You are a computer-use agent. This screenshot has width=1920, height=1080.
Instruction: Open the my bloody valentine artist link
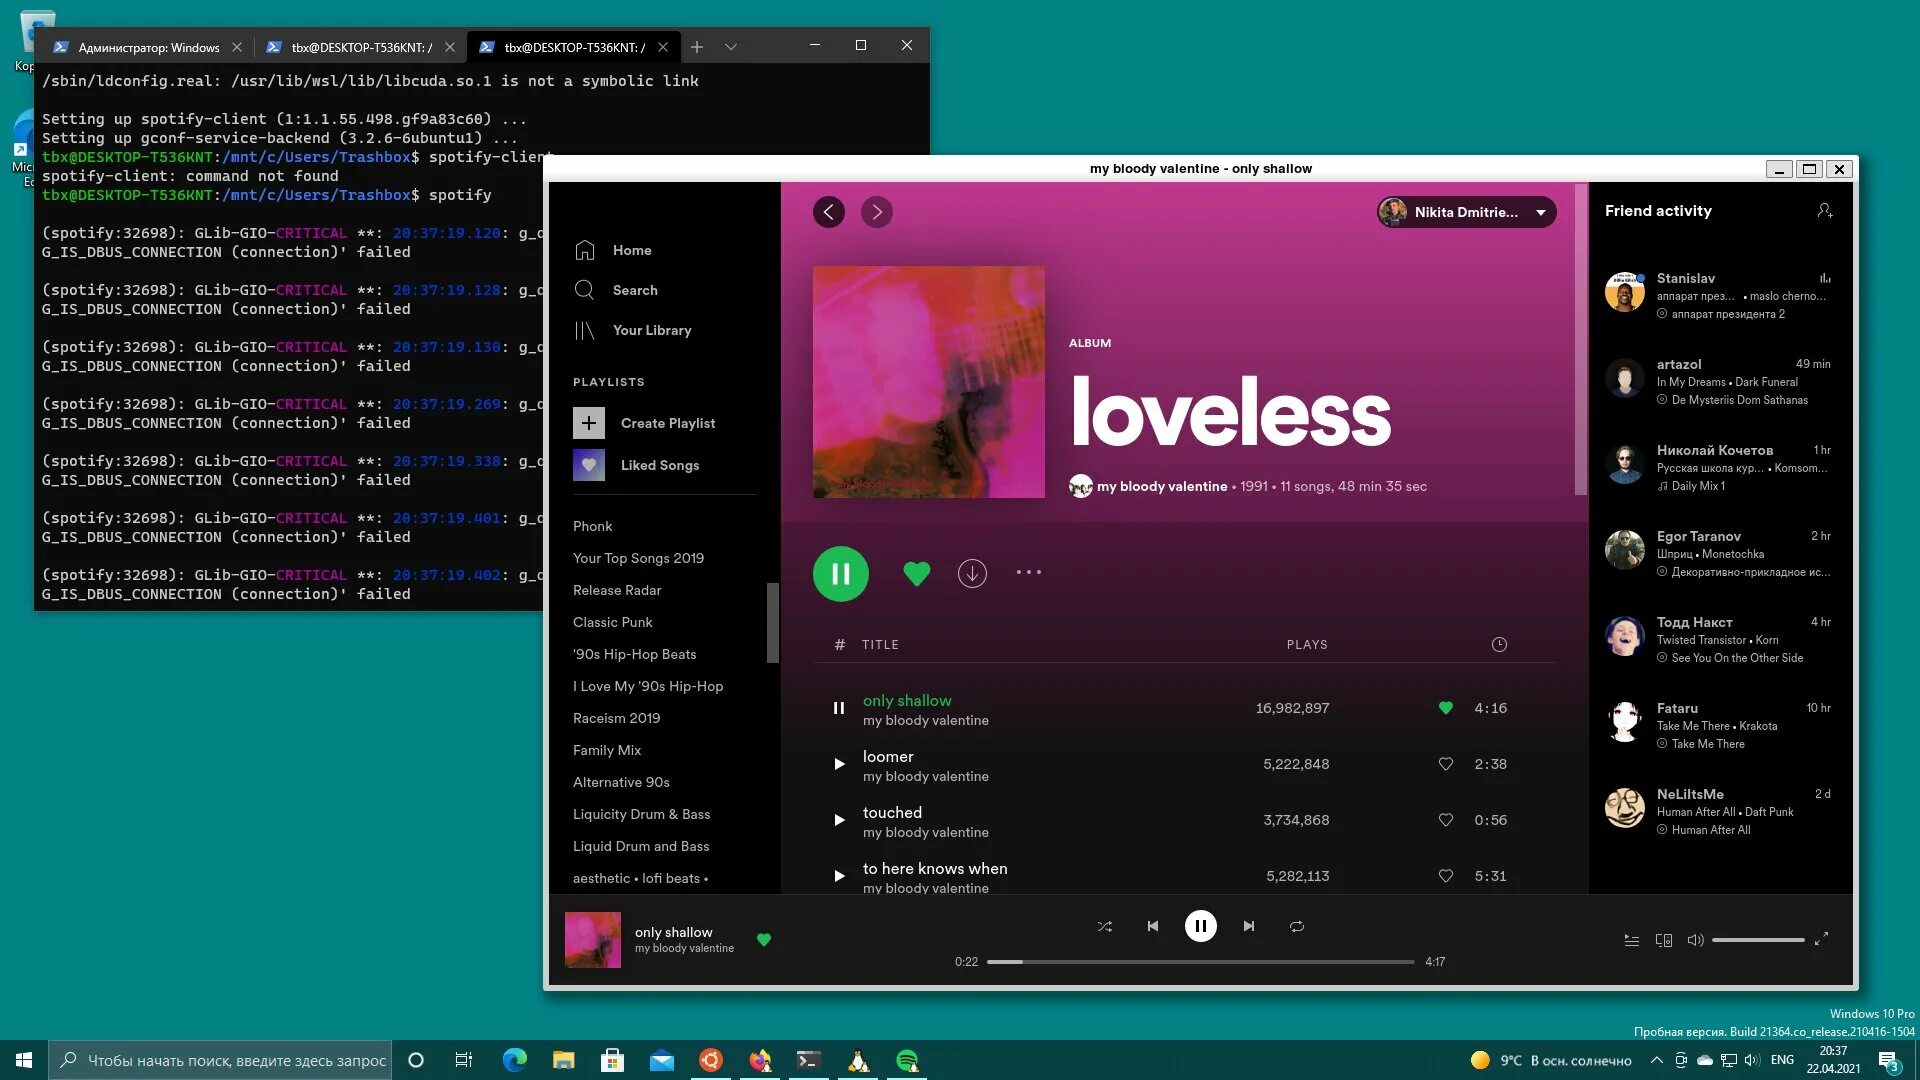[1161, 487]
